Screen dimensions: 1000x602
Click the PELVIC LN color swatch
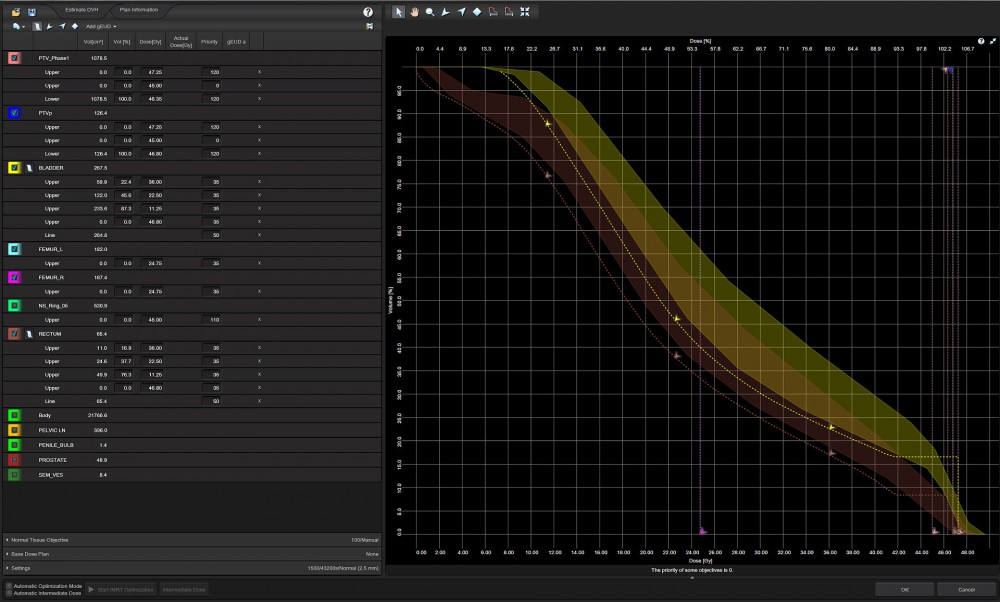[x=14, y=430]
